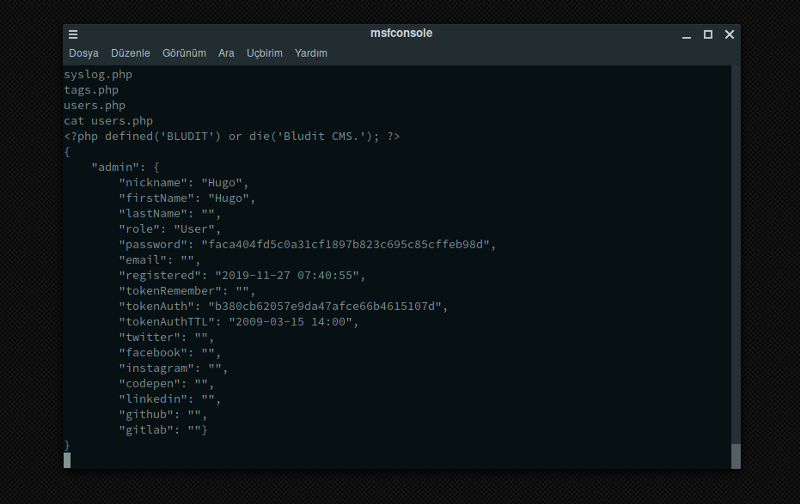The height and width of the screenshot is (504, 800).
Task: Click the "email" line
Action: coord(159,260)
